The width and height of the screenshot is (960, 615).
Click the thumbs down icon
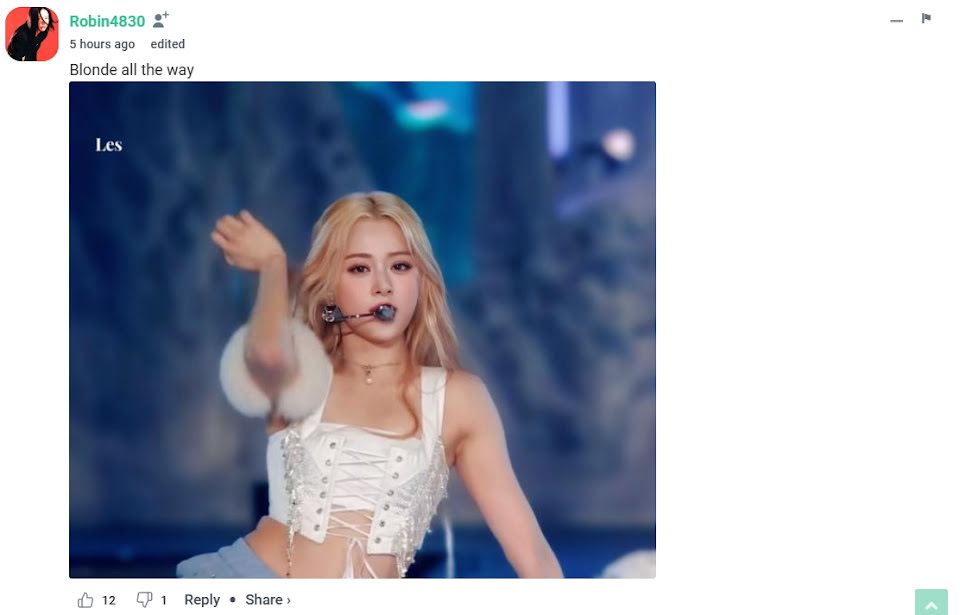tap(144, 600)
